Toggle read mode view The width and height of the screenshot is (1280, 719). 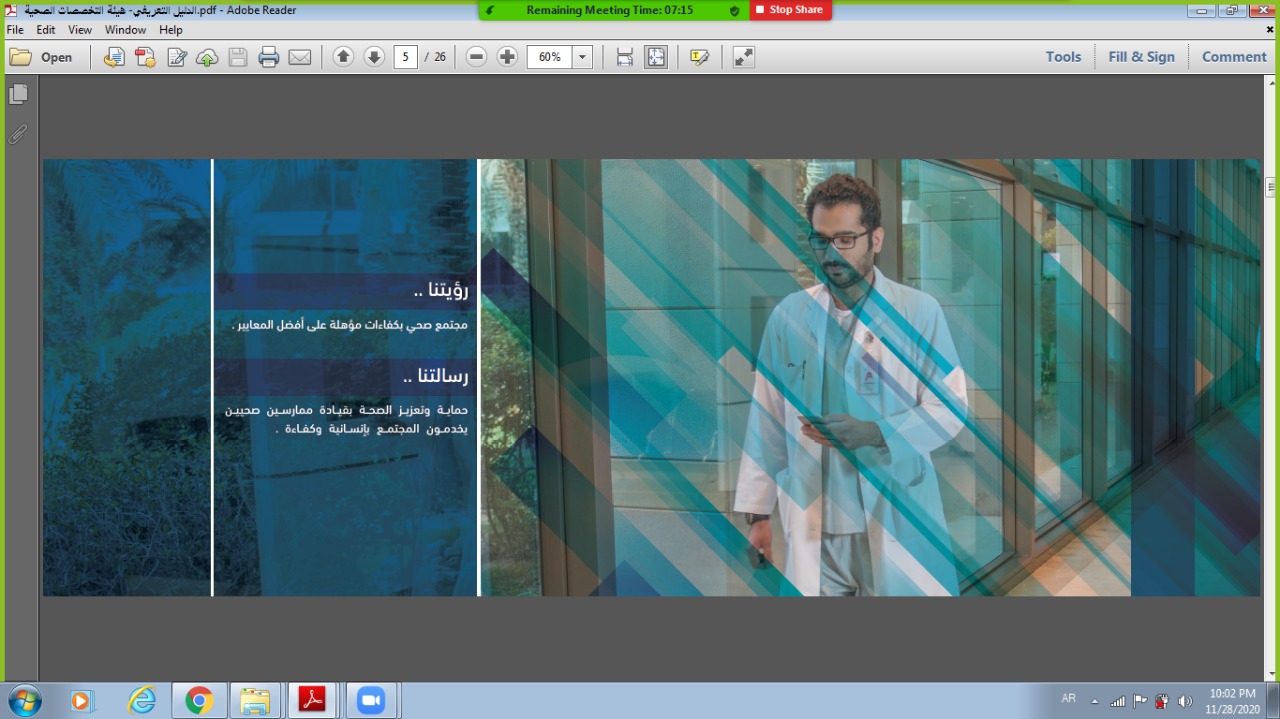pos(743,57)
